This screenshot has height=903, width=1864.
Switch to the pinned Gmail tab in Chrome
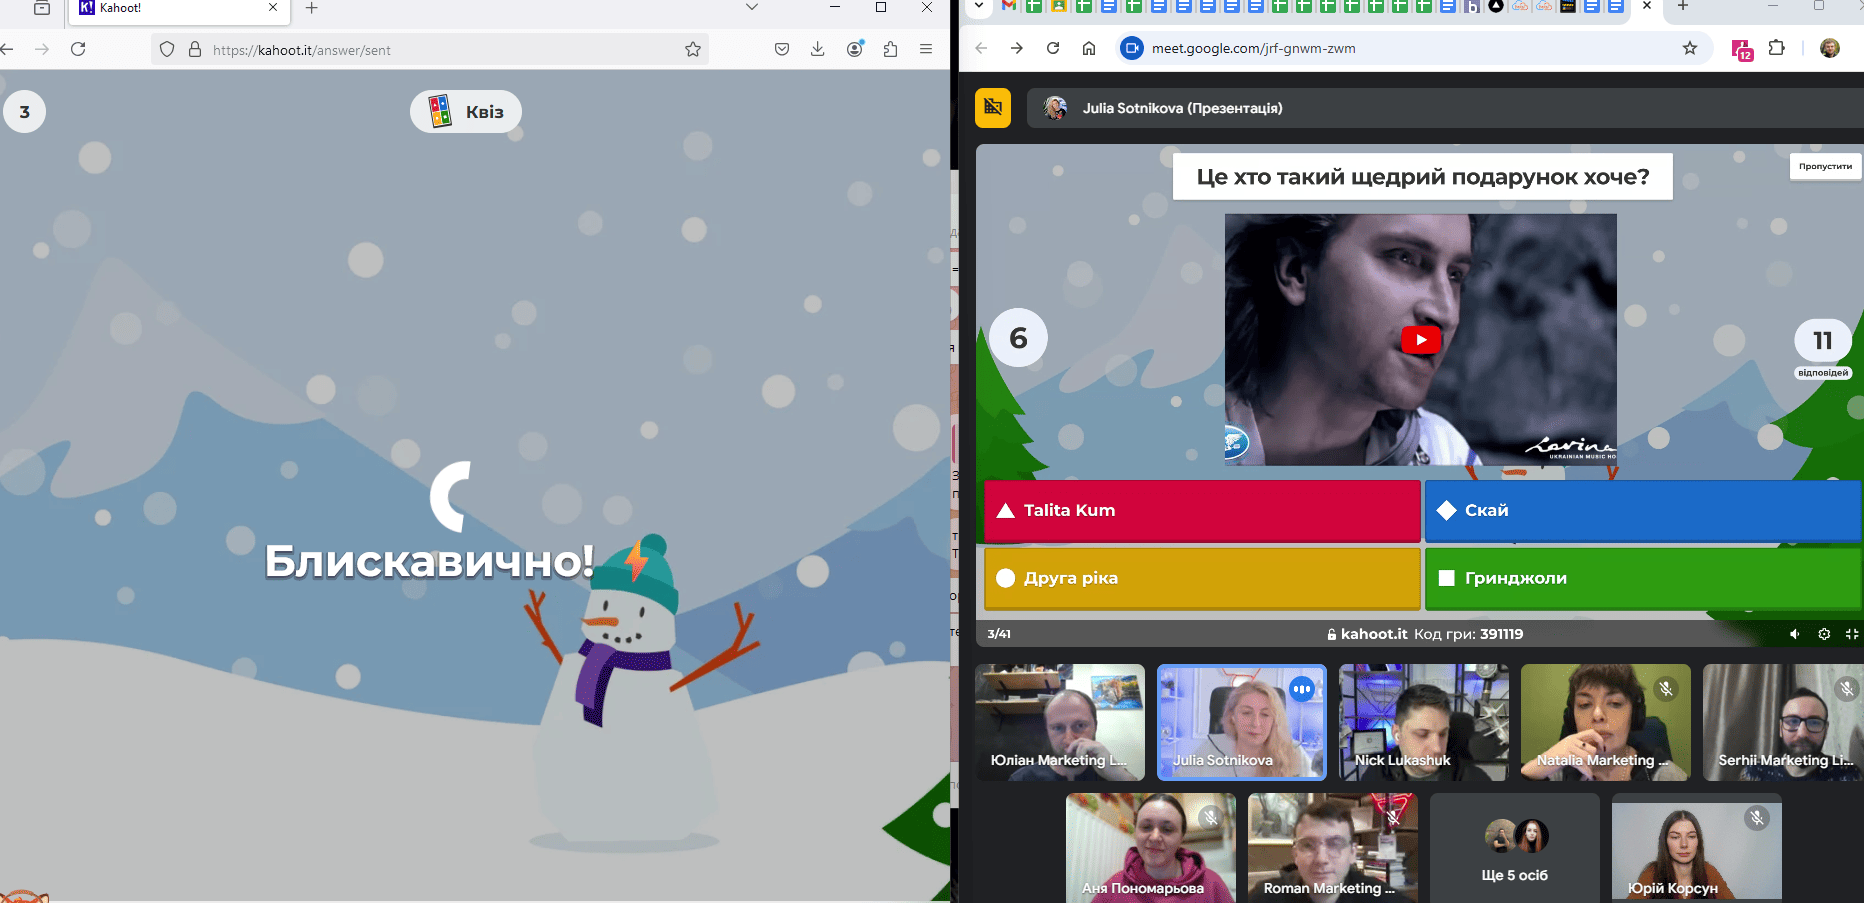click(x=1006, y=7)
